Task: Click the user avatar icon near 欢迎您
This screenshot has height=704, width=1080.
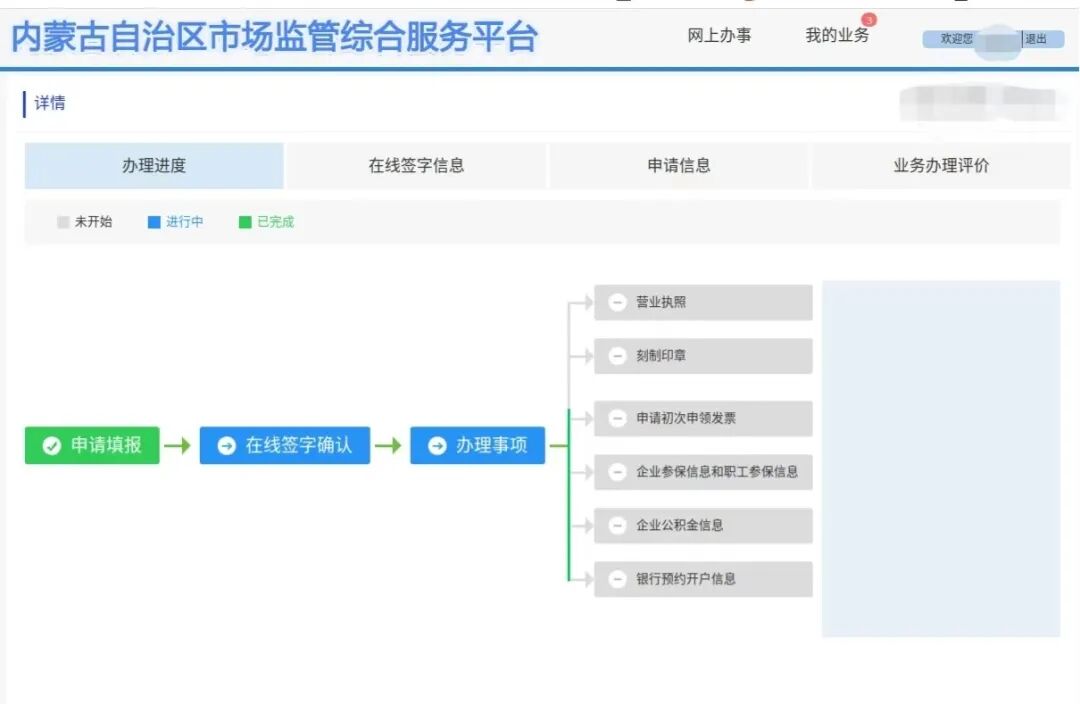Action: pos(1000,40)
